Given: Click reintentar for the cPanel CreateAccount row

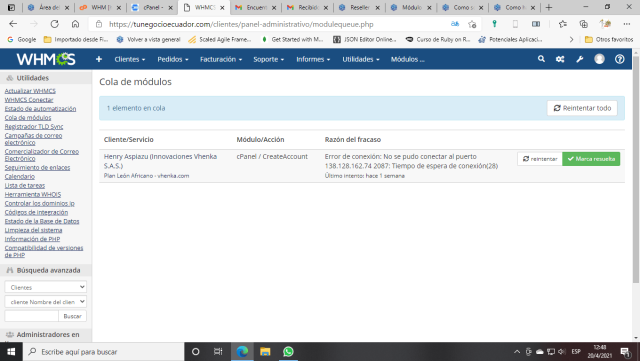Looking at the screenshot, I should (540, 159).
